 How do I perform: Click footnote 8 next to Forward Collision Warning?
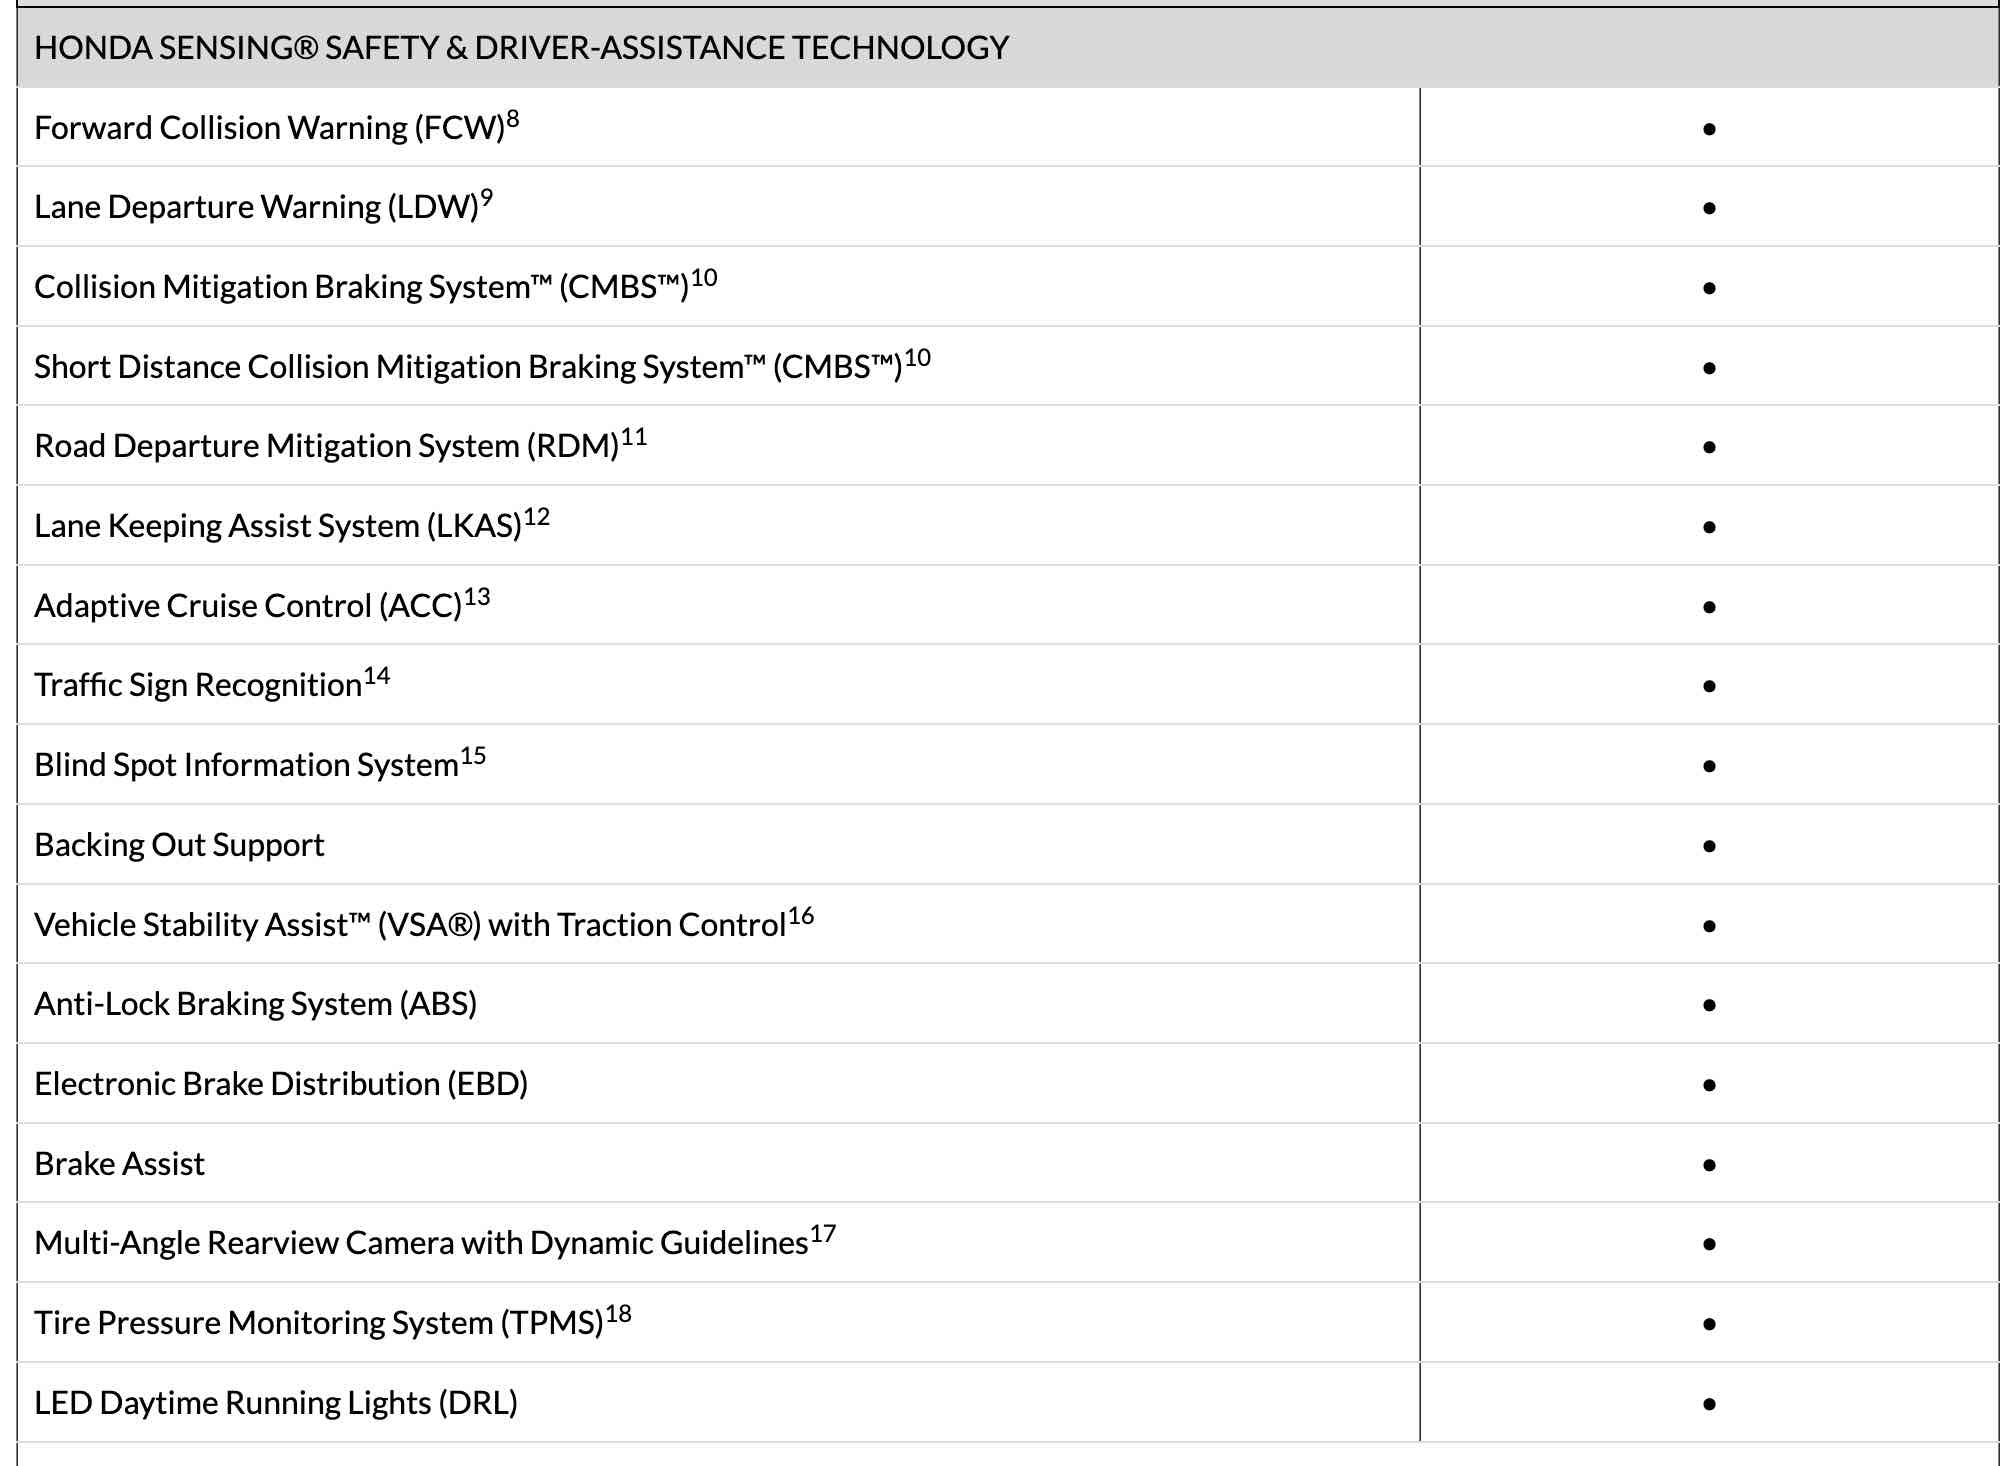[512, 120]
